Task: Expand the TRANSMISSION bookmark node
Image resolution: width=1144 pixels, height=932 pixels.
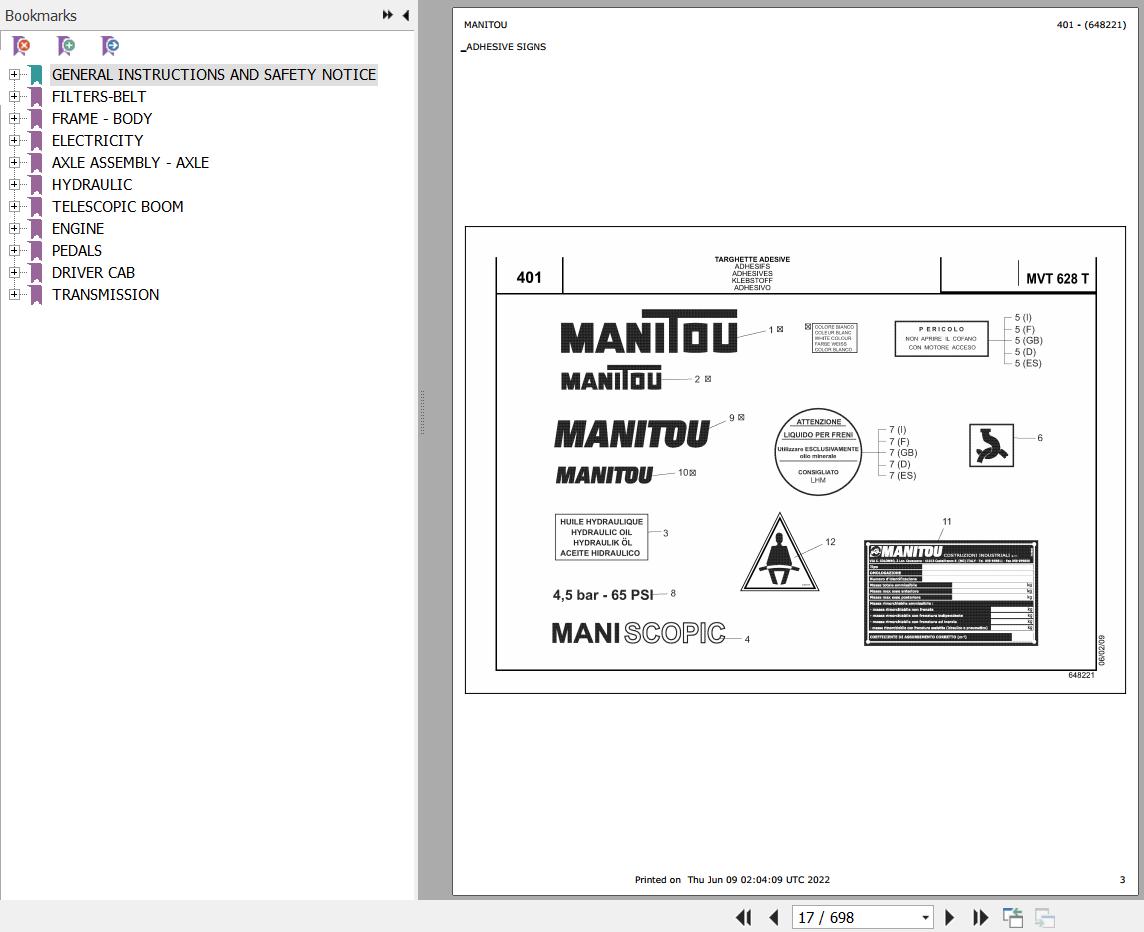Action: 14,294
